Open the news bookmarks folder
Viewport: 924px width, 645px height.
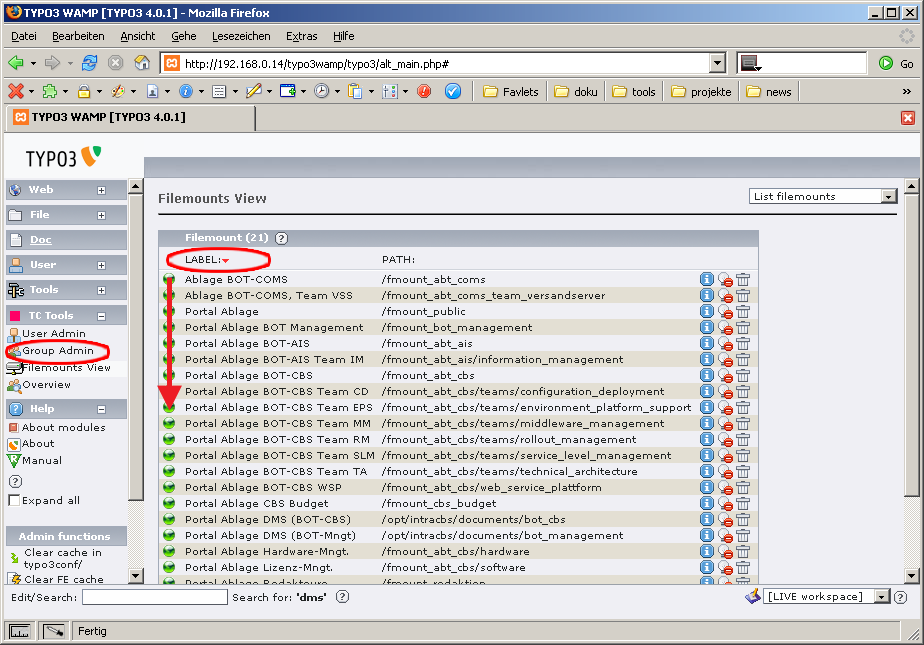point(768,92)
